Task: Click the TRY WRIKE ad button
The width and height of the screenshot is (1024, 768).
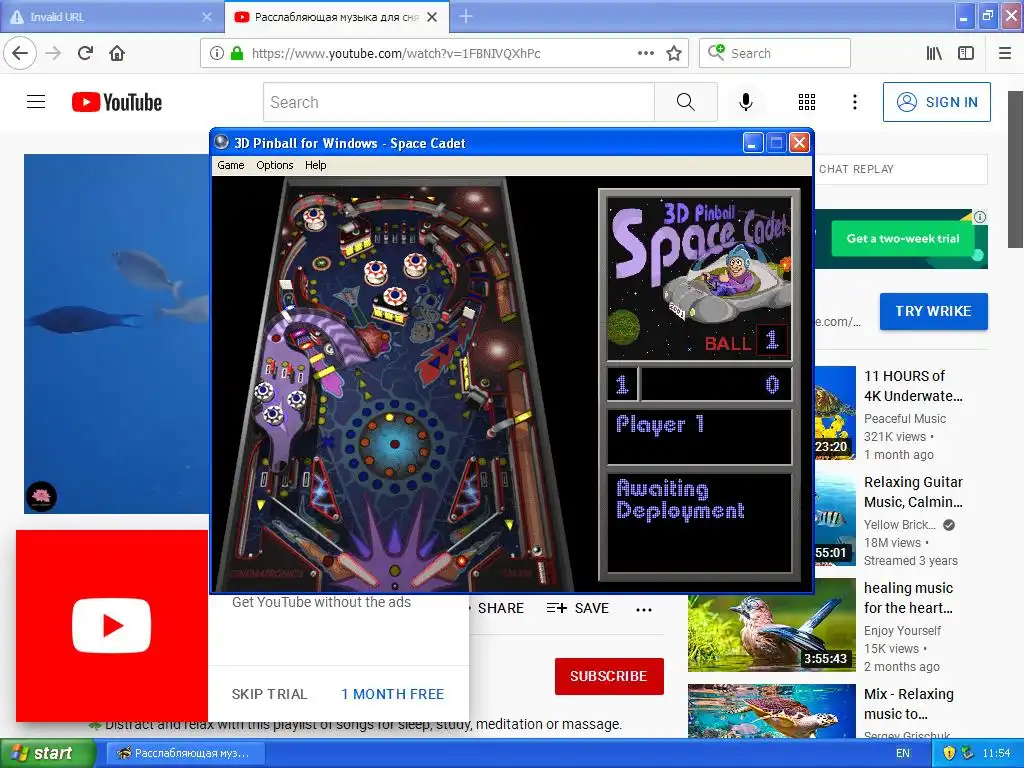Action: pyautogui.click(x=933, y=312)
